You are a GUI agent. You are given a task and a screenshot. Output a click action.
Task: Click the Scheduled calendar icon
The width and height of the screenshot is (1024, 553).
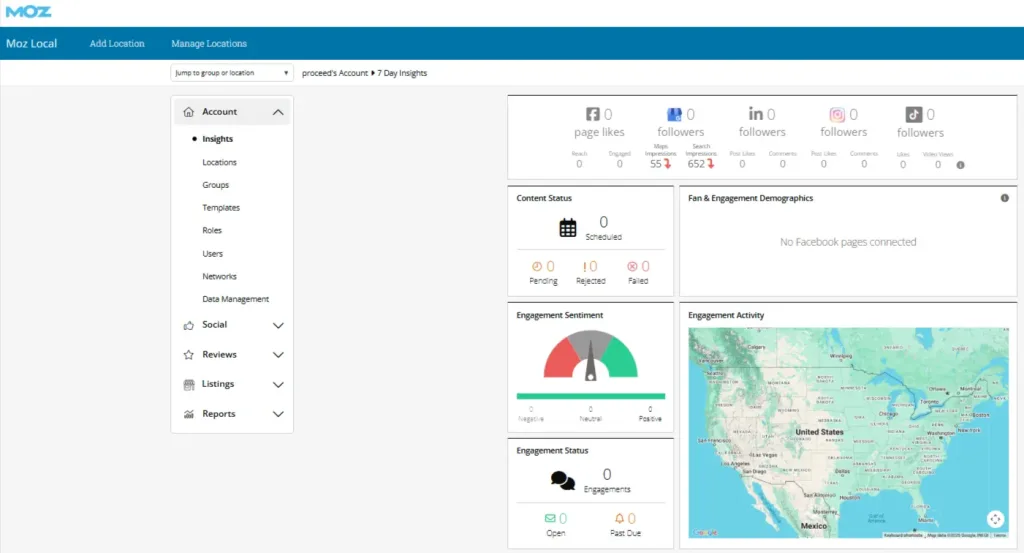[x=568, y=228]
